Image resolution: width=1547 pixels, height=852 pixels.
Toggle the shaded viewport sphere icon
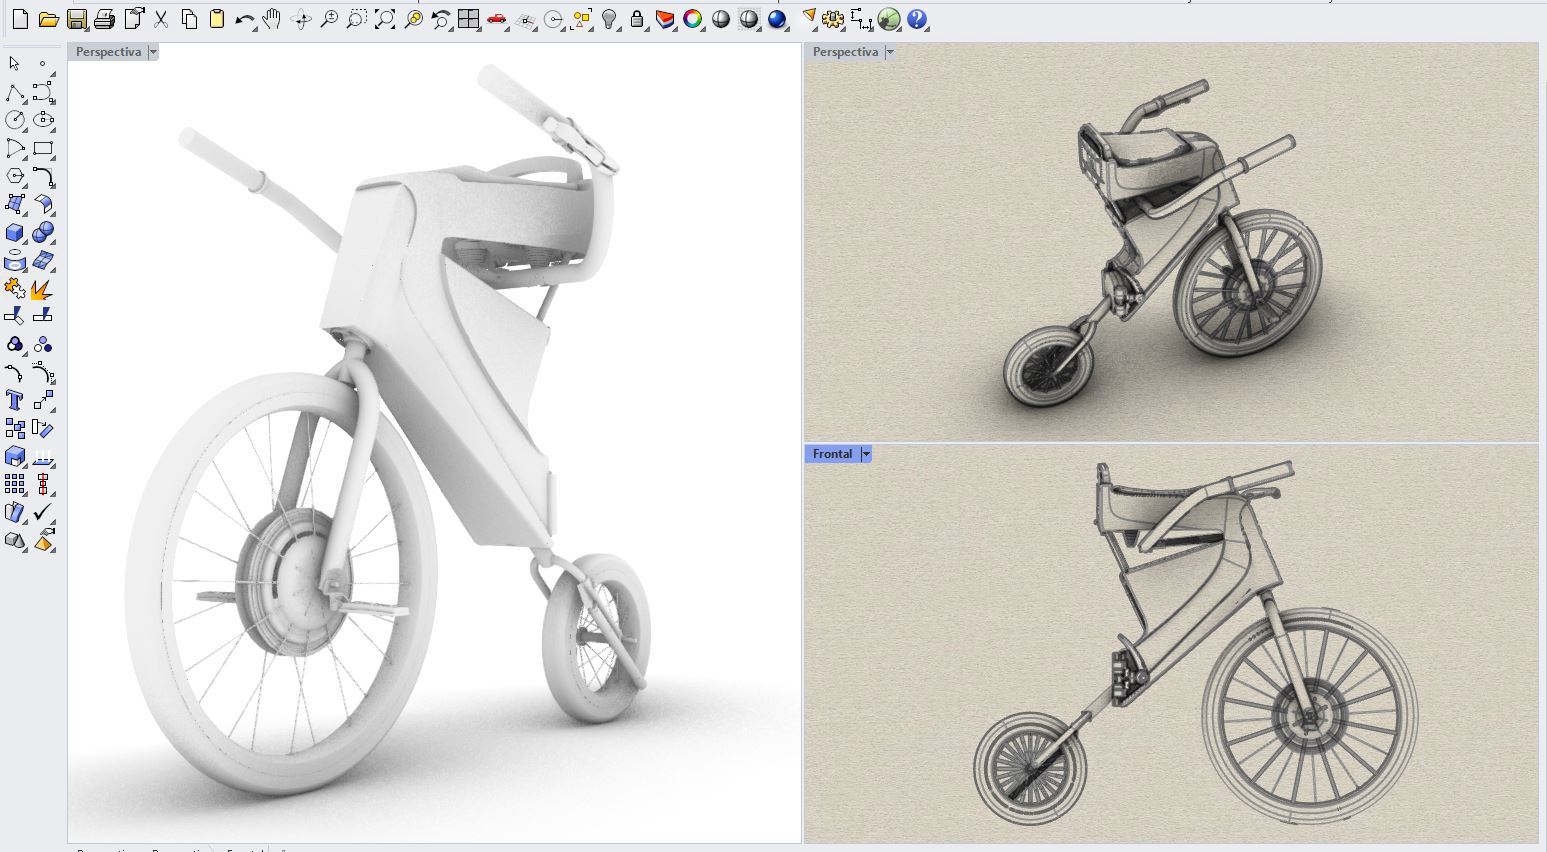click(x=721, y=19)
